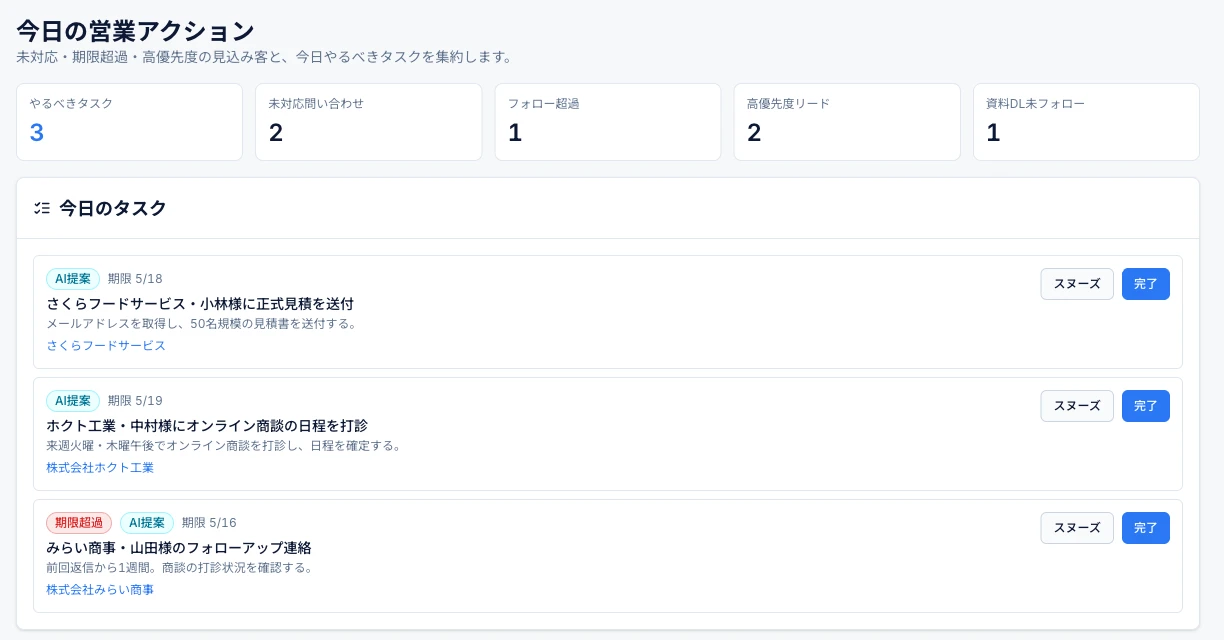The height and width of the screenshot is (640, 1224).
Task: Click the page subtitle starting 未対応・期限超過
Action: [x=265, y=57]
